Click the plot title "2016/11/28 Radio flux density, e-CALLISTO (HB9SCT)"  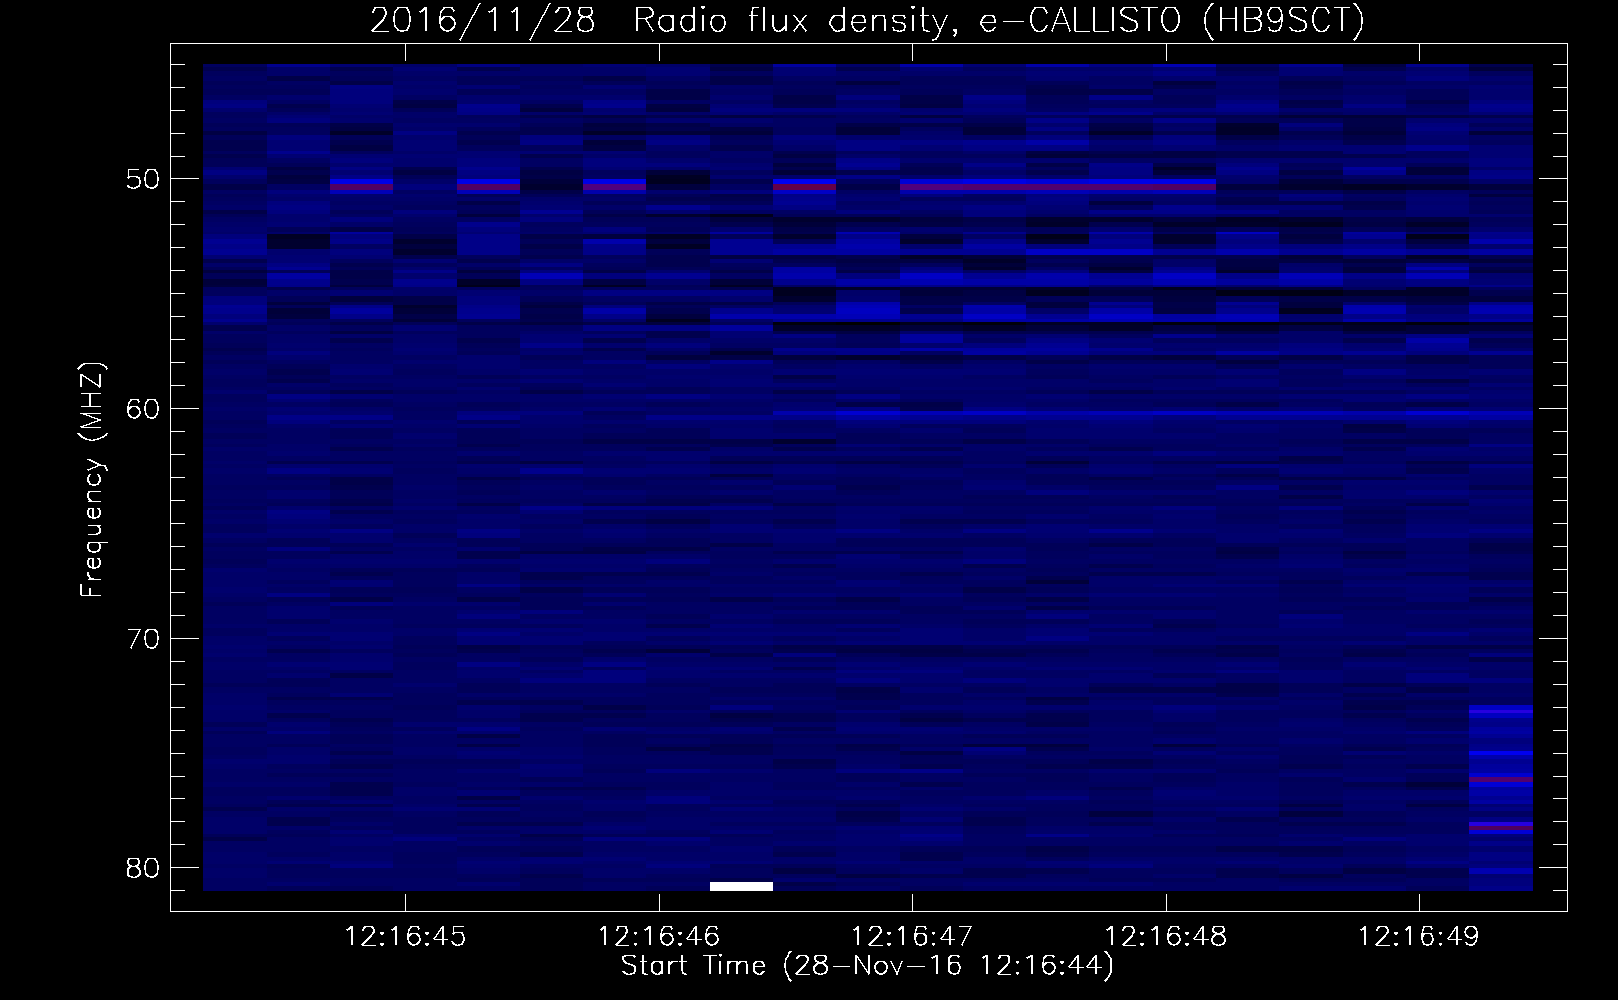[867, 21]
